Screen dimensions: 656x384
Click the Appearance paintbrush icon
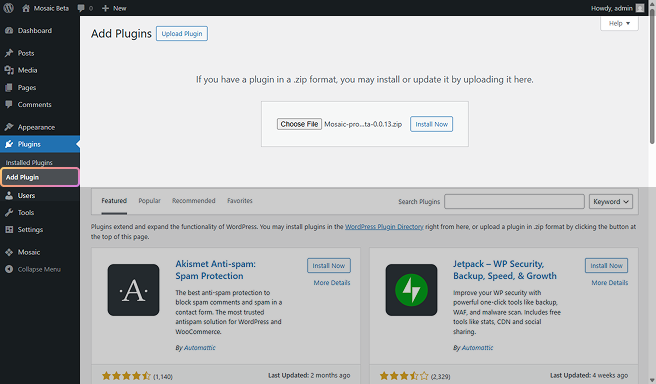(x=9, y=127)
